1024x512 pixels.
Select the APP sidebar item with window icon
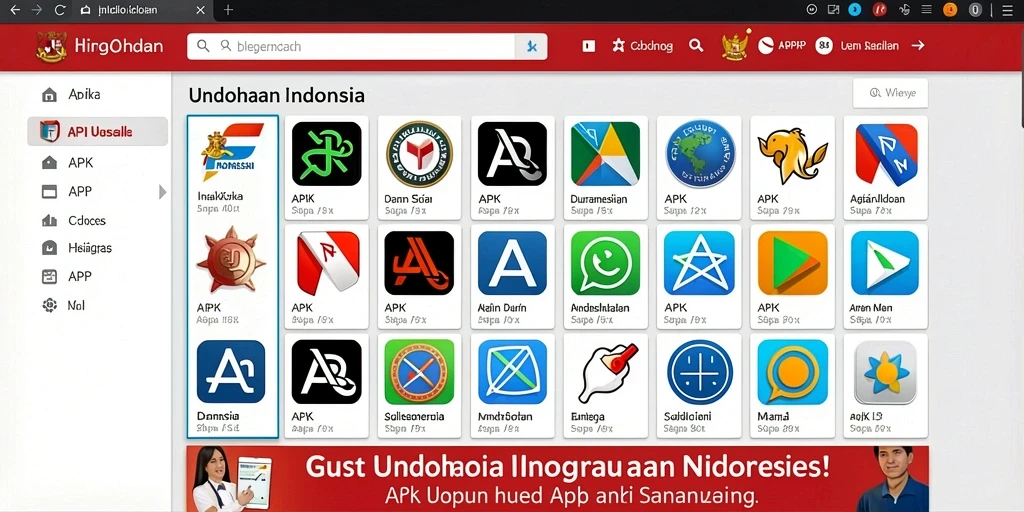[x=68, y=191]
